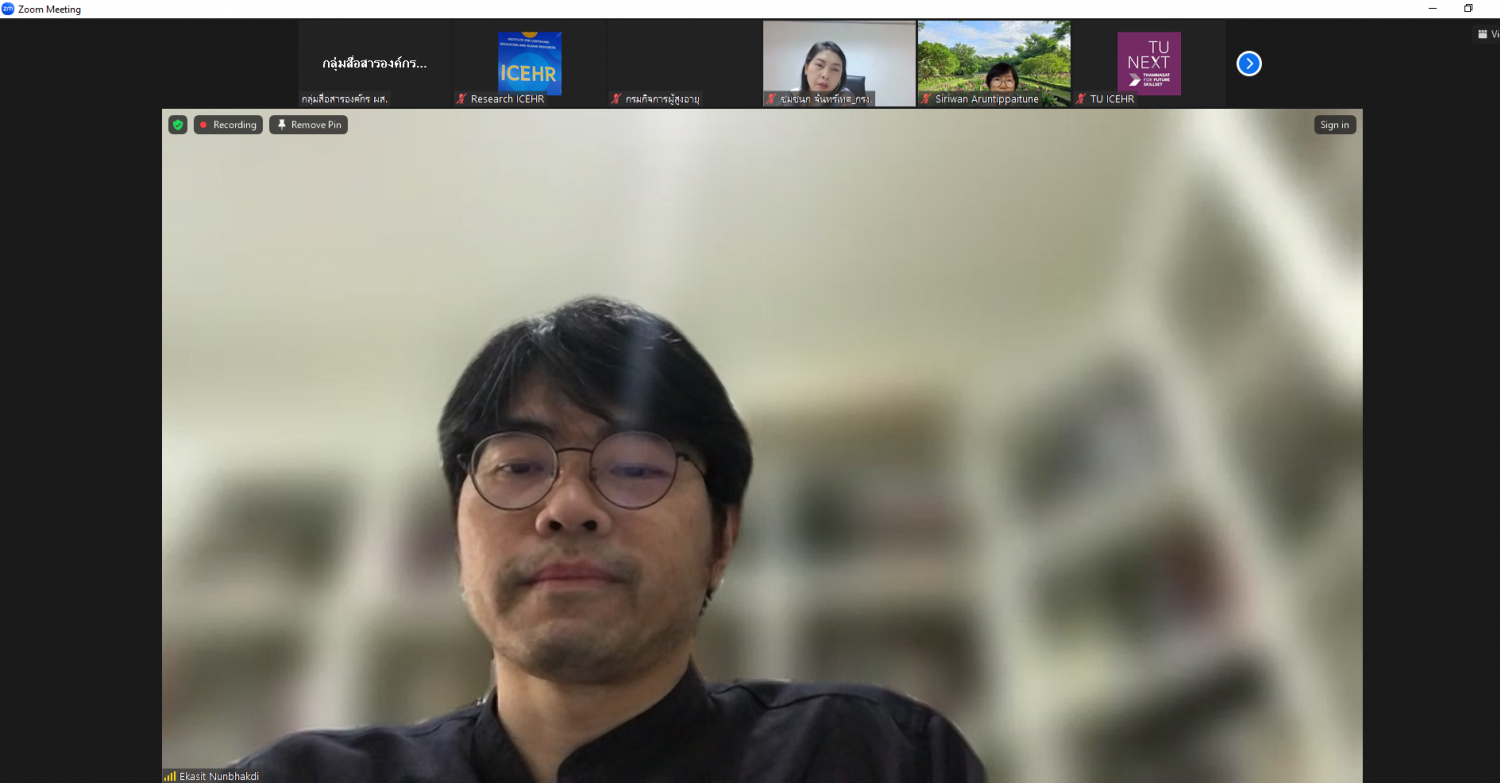Select the กลุ่มสื่อสารองค์กร participant tile
The image size is (1500, 783).
tap(374, 64)
